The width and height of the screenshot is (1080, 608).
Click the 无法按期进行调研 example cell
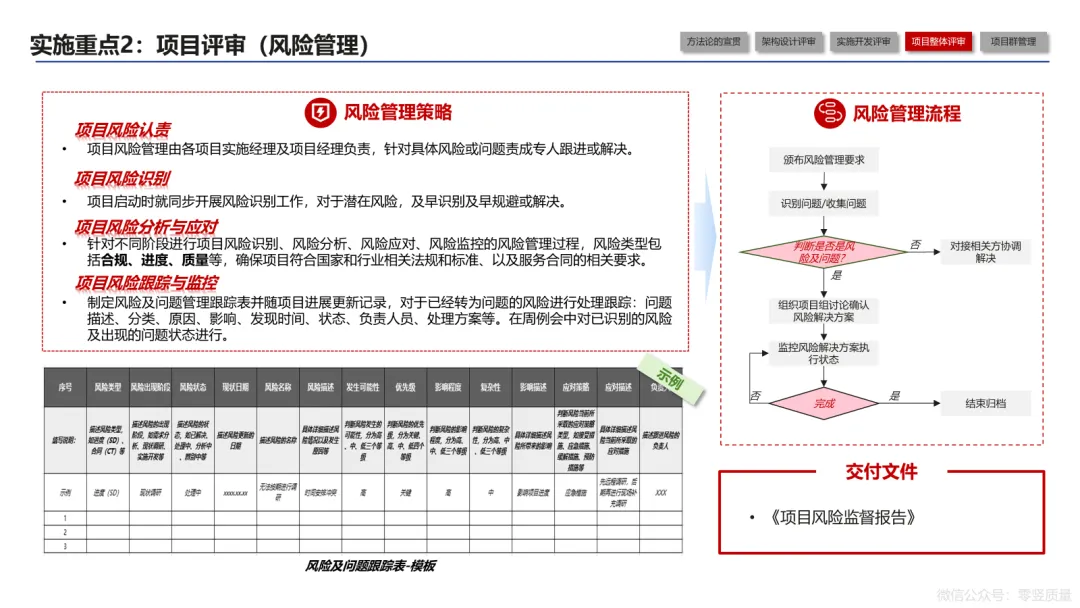pos(278,492)
